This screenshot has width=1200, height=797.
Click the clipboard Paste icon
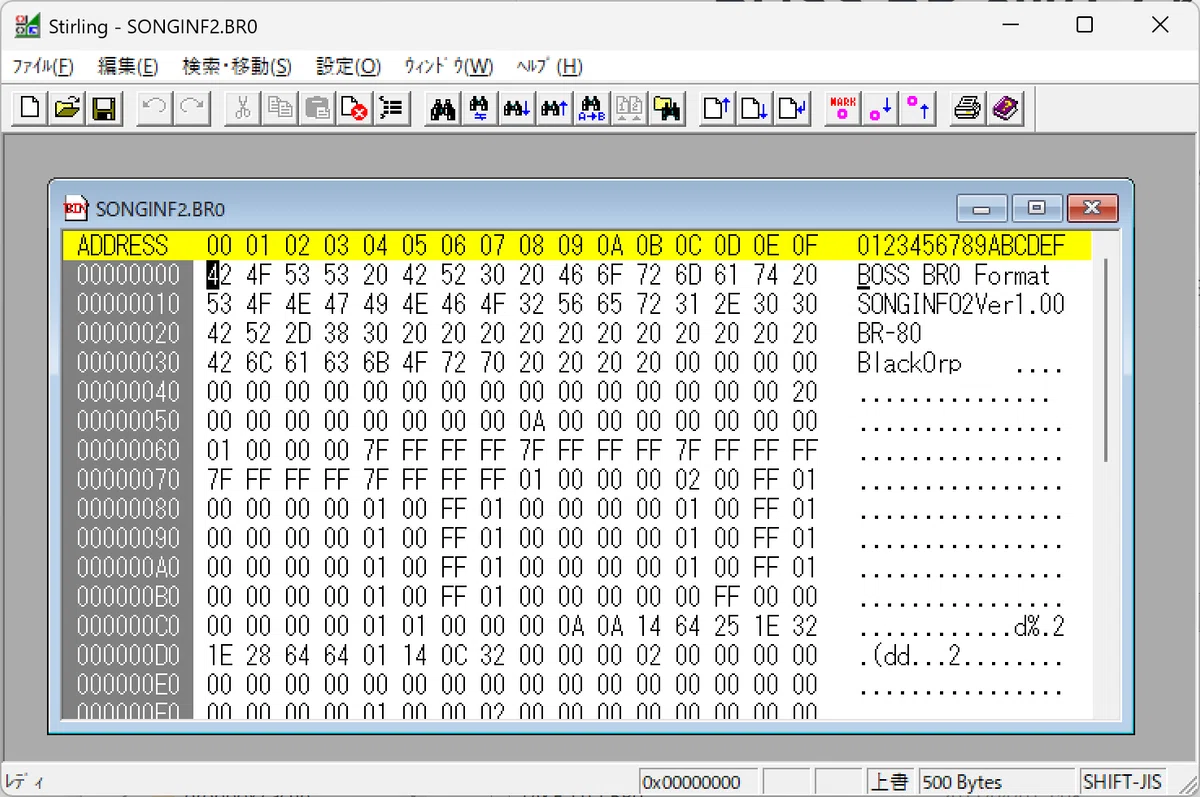pyautogui.click(x=317, y=108)
